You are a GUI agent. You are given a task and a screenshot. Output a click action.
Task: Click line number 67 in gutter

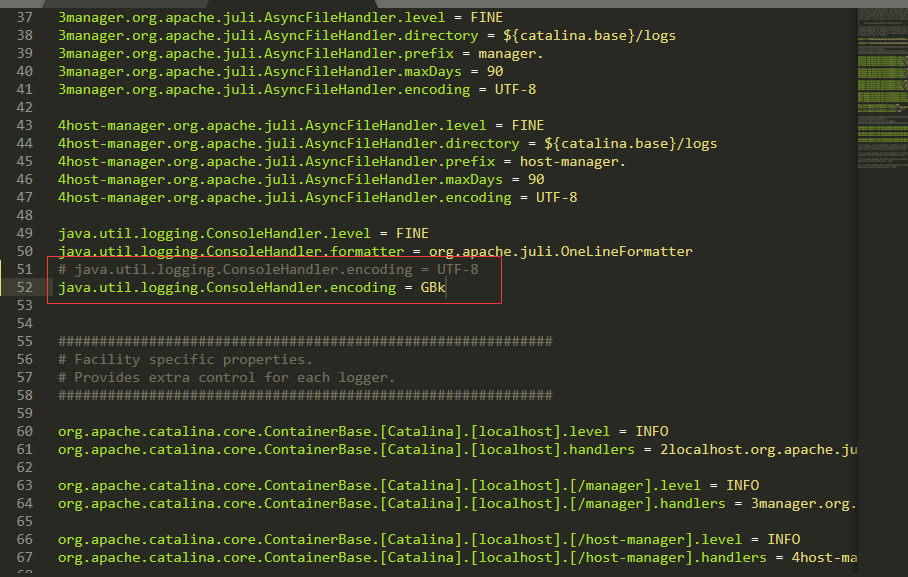click(24, 557)
